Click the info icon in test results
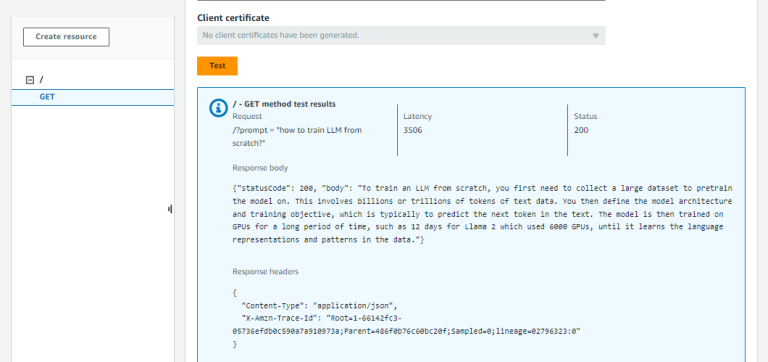The image size is (768, 362). [218, 108]
